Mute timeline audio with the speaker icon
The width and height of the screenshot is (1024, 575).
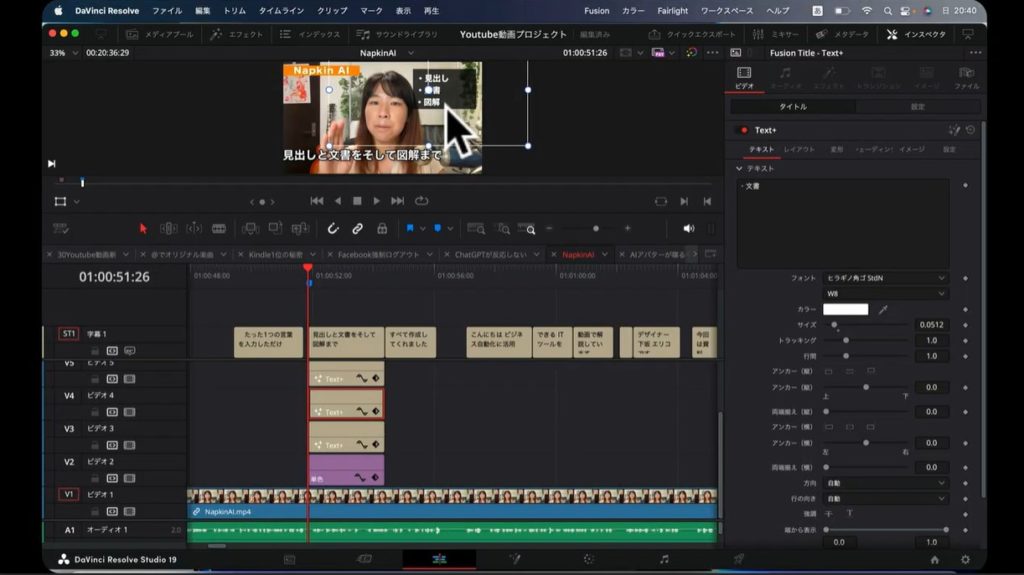click(x=688, y=228)
